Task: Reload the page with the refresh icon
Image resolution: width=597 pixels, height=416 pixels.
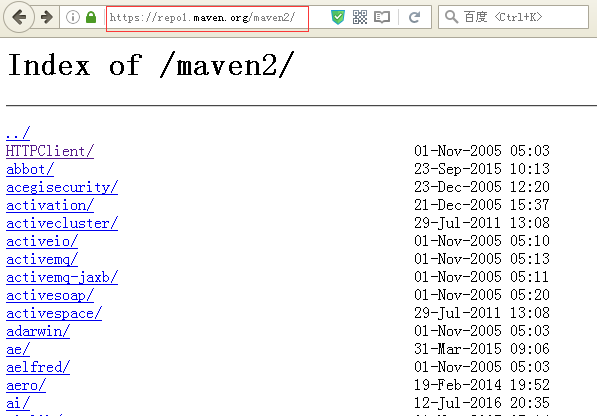Action: (415, 17)
